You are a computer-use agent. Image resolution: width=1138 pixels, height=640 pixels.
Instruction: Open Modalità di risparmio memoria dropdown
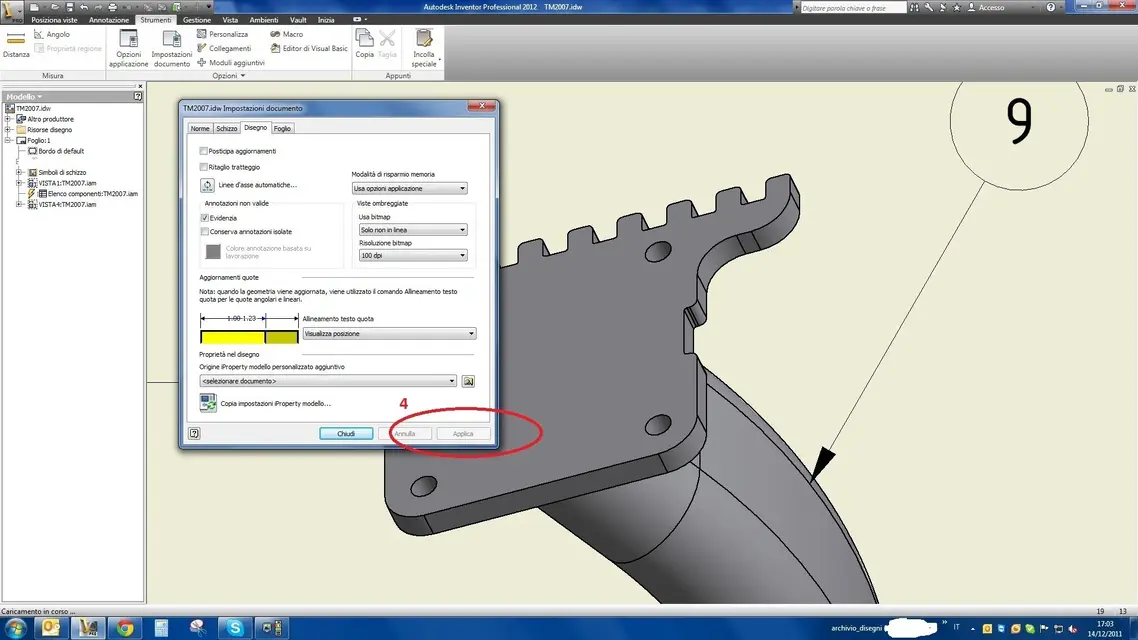(x=409, y=189)
